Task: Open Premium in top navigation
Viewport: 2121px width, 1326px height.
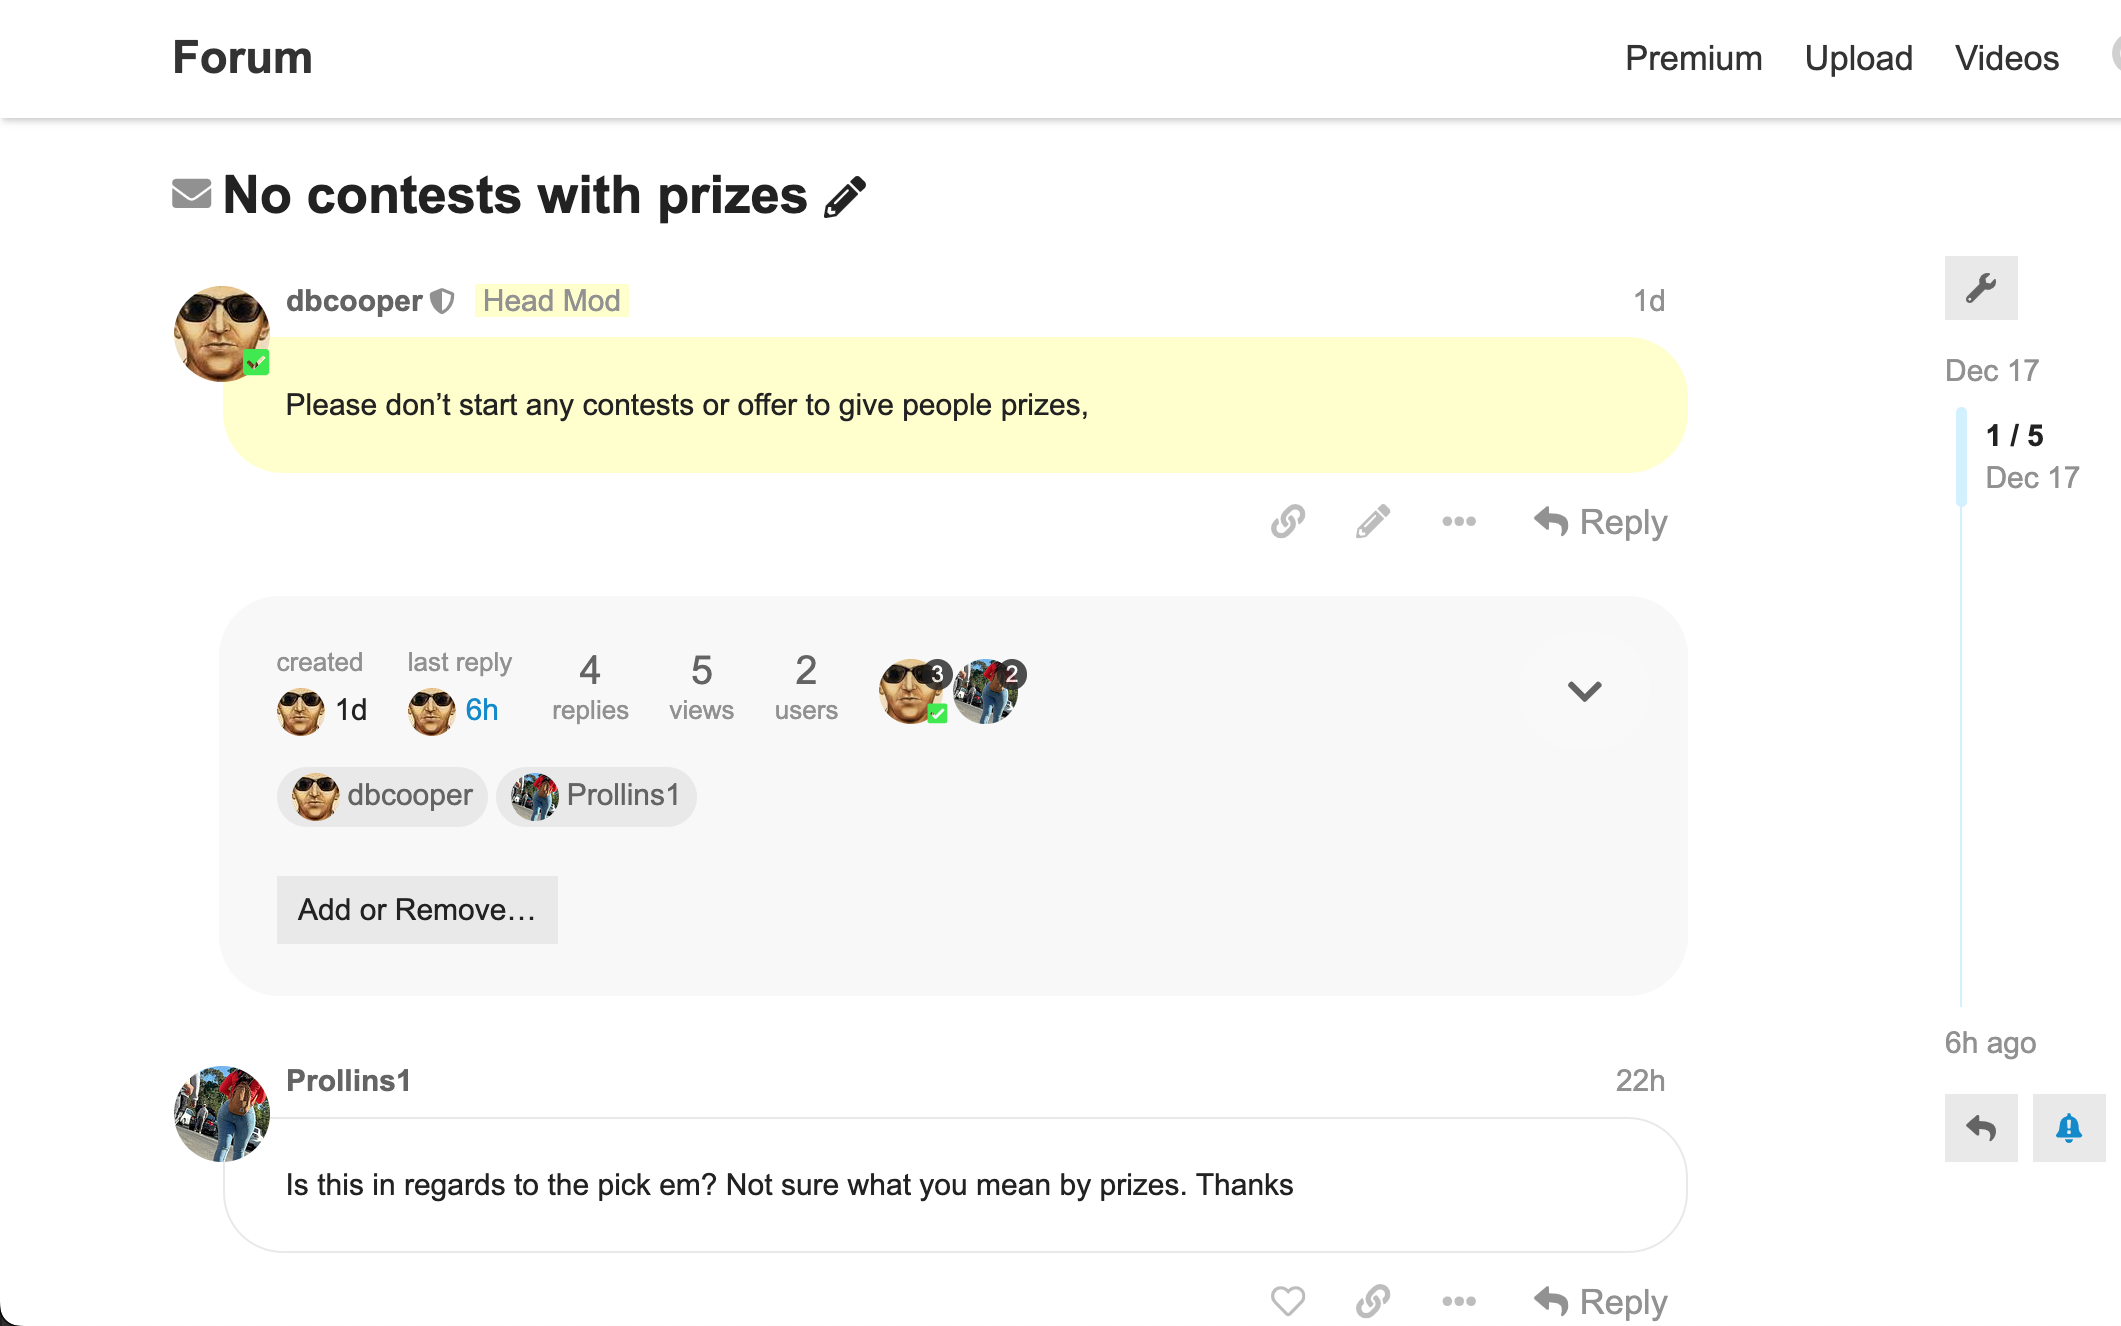Action: 1693,58
